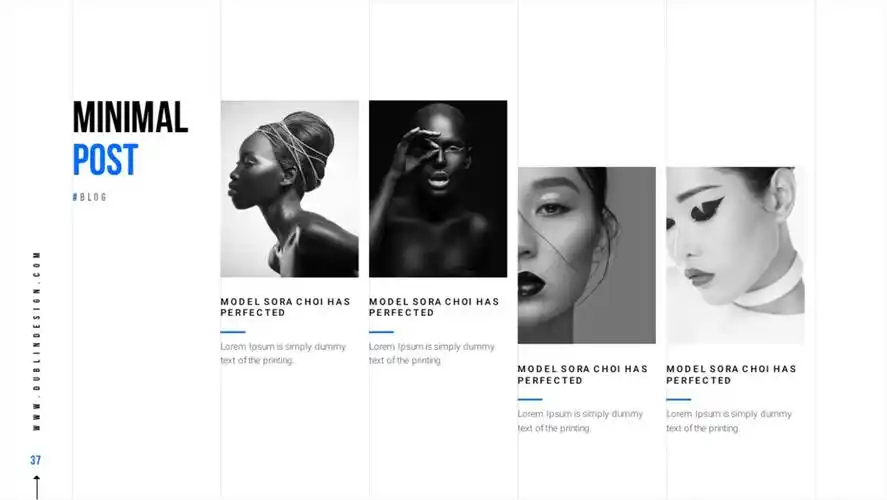The height and width of the screenshot is (500, 887).
Task: Click the fourth column MODEL SORA CHOI title
Action: click(x=731, y=374)
